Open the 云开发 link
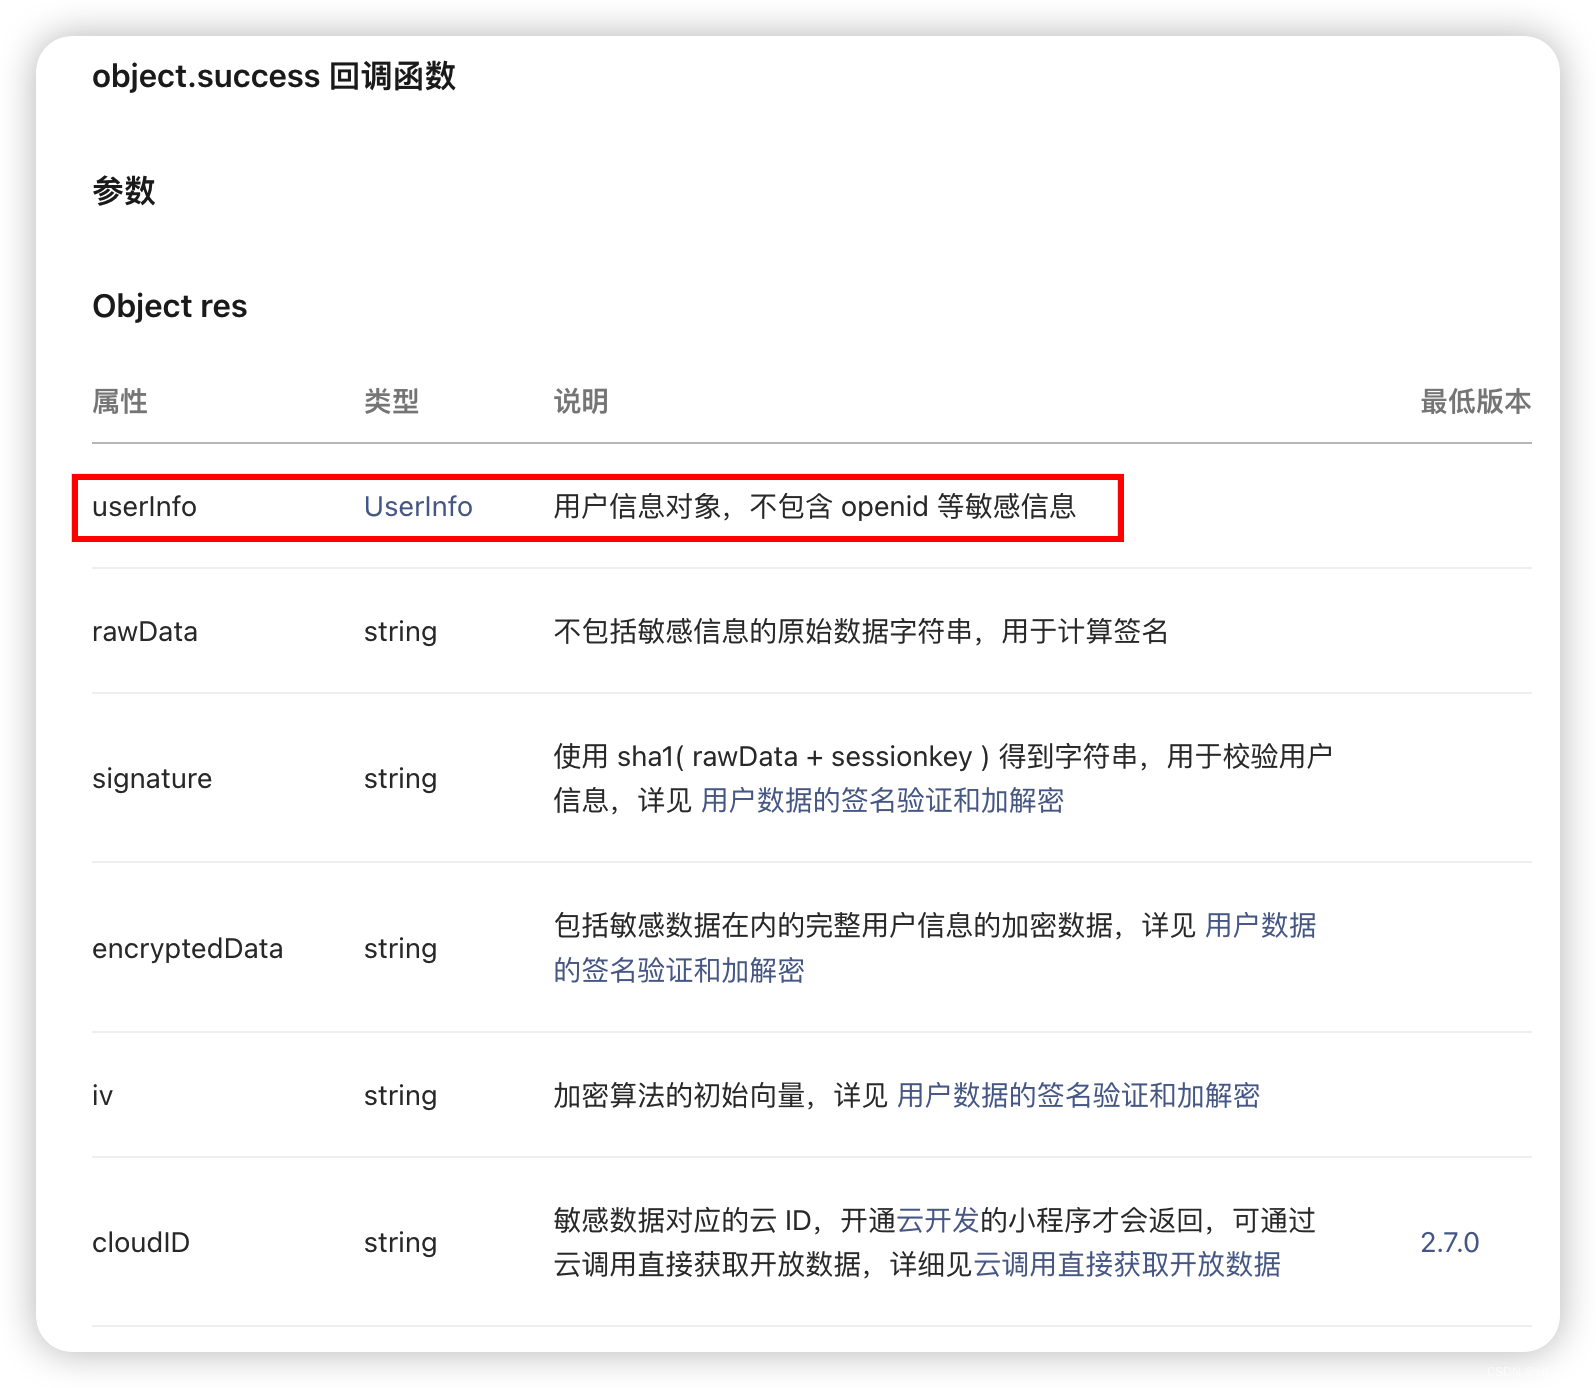The height and width of the screenshot is (1388, 1596). tap(937, 1221)
